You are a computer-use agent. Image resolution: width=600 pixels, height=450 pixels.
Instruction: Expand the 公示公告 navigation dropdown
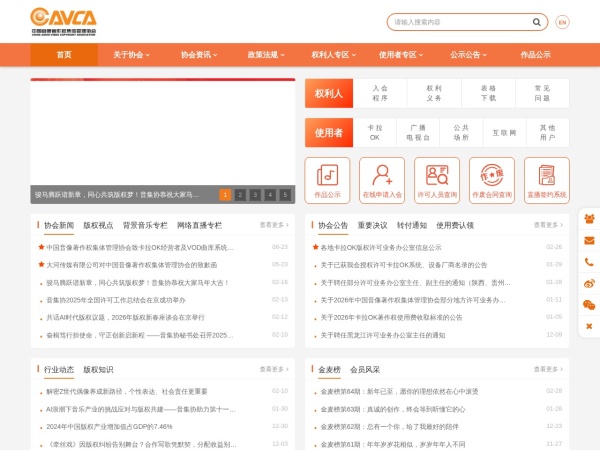(469, 55)
